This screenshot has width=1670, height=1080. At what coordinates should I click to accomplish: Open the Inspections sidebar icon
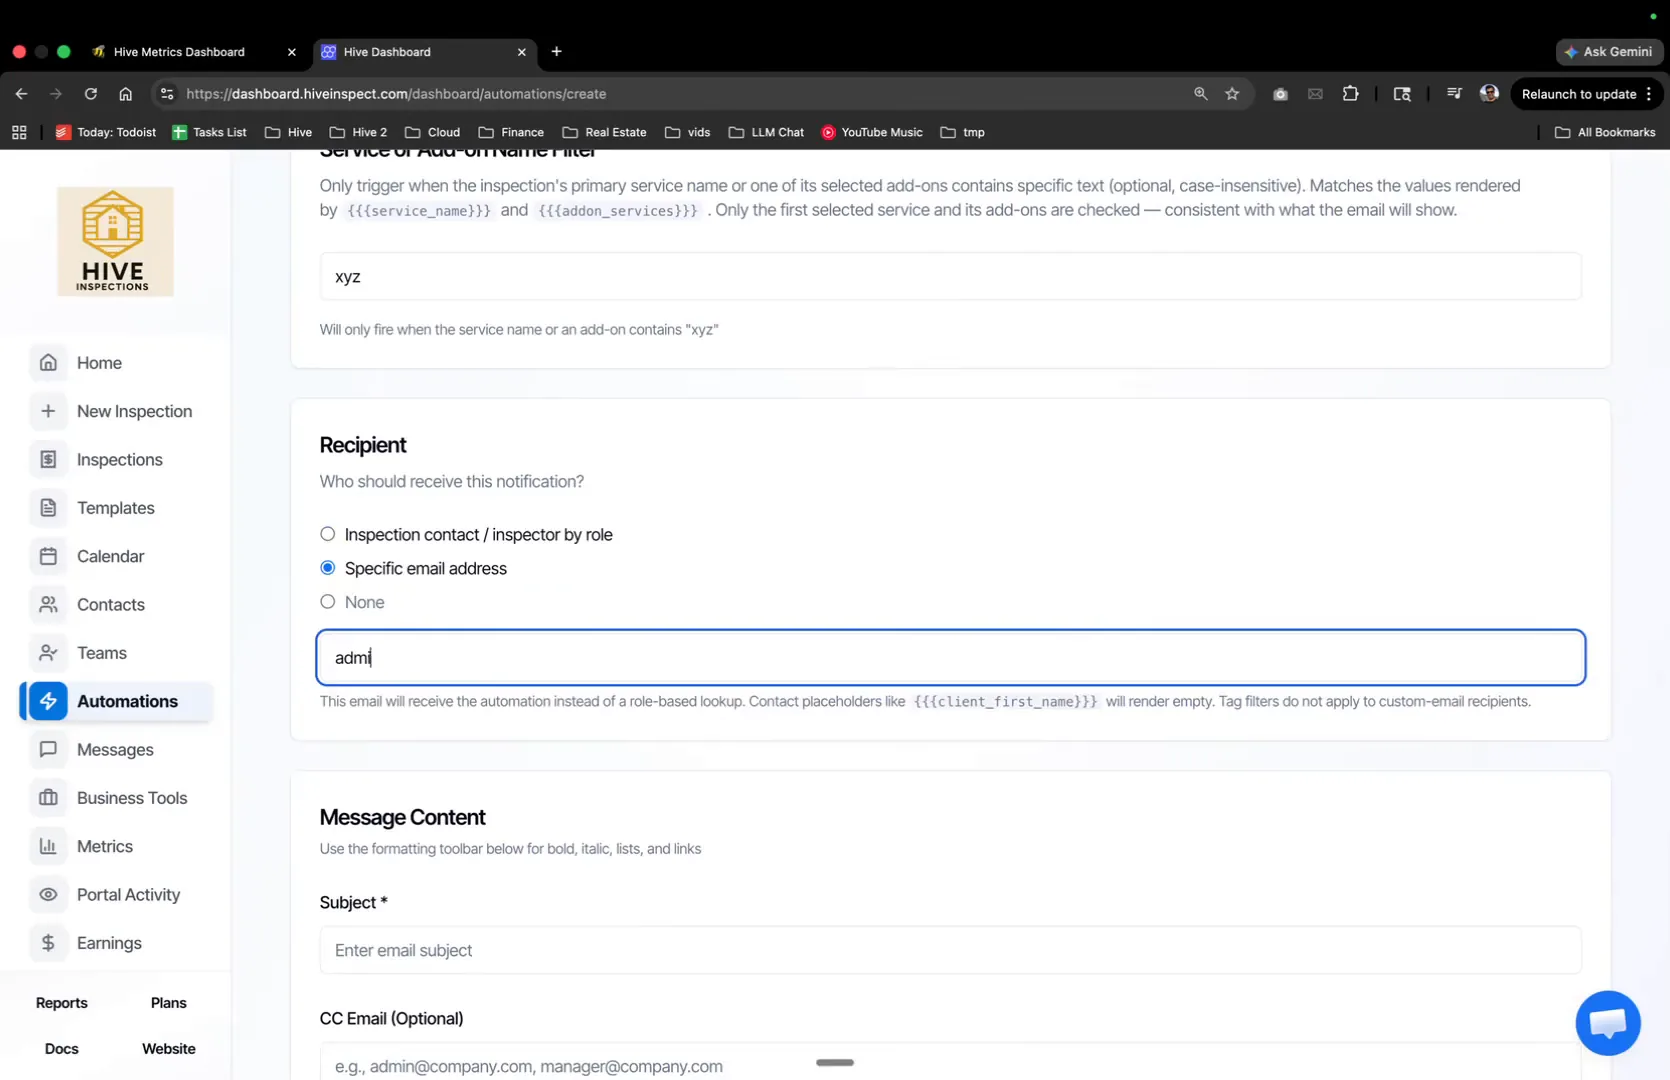tap(48, 459)
